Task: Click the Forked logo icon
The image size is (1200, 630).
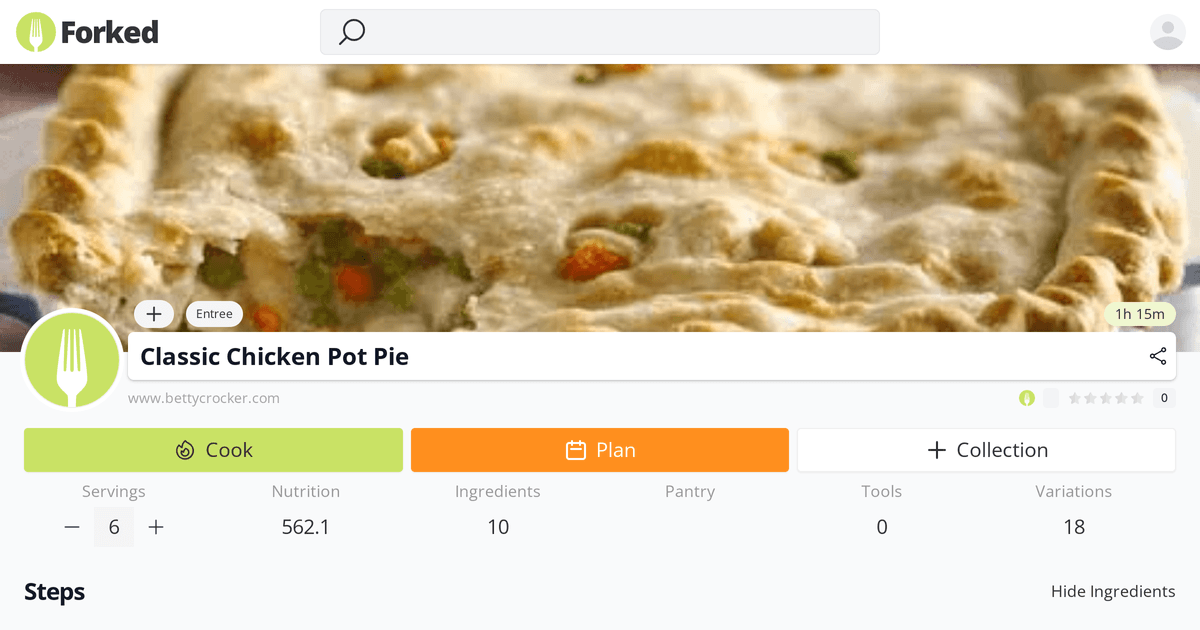Action: [x=36, y=32]
